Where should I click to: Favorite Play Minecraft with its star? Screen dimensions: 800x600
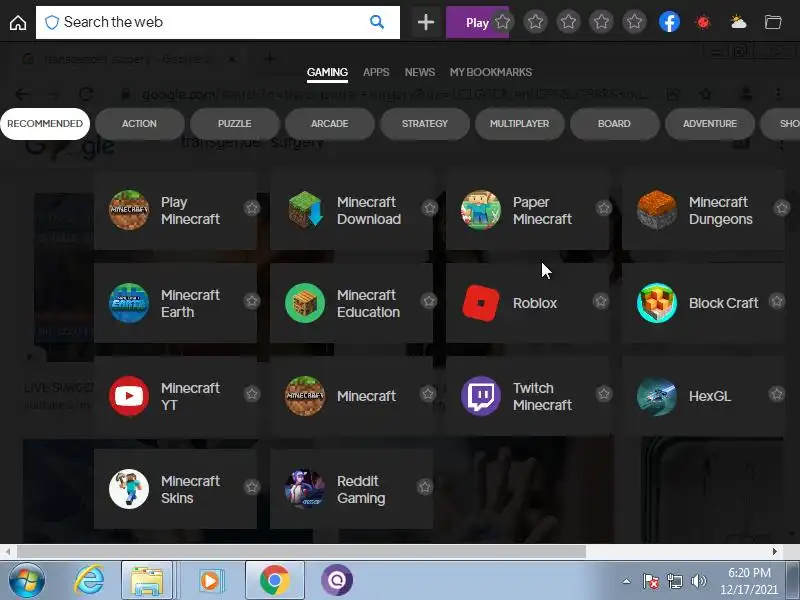(252, 208)
